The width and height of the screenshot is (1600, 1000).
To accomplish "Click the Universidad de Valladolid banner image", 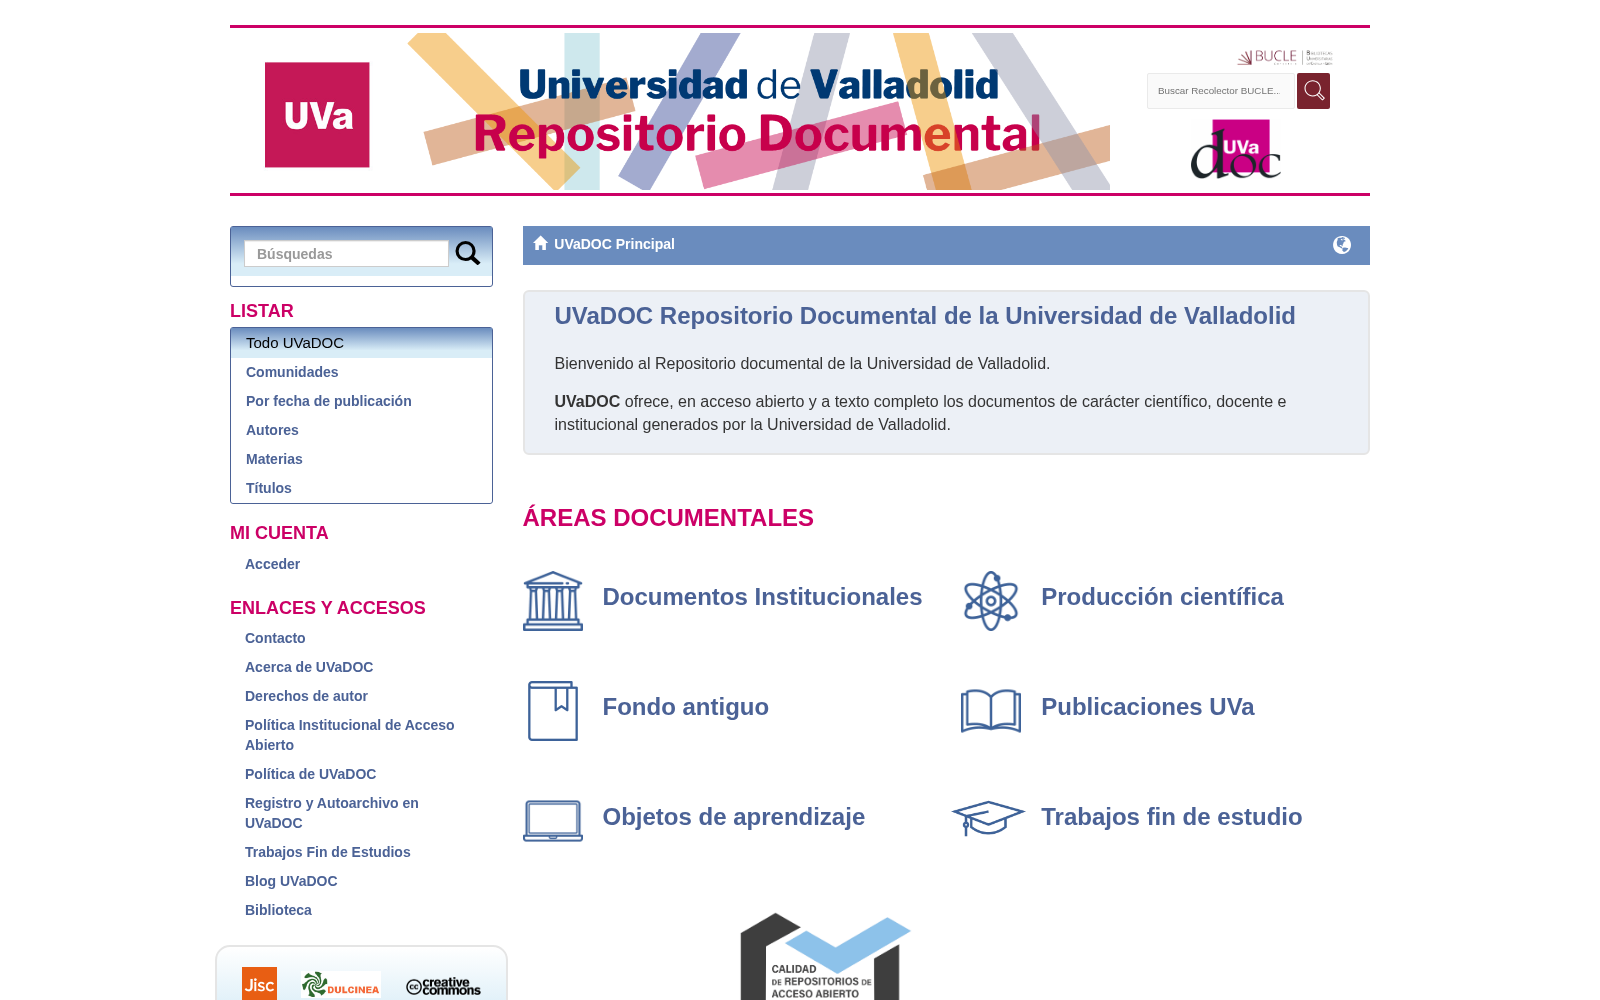I will pyautogui.click(x=759, y=111).
